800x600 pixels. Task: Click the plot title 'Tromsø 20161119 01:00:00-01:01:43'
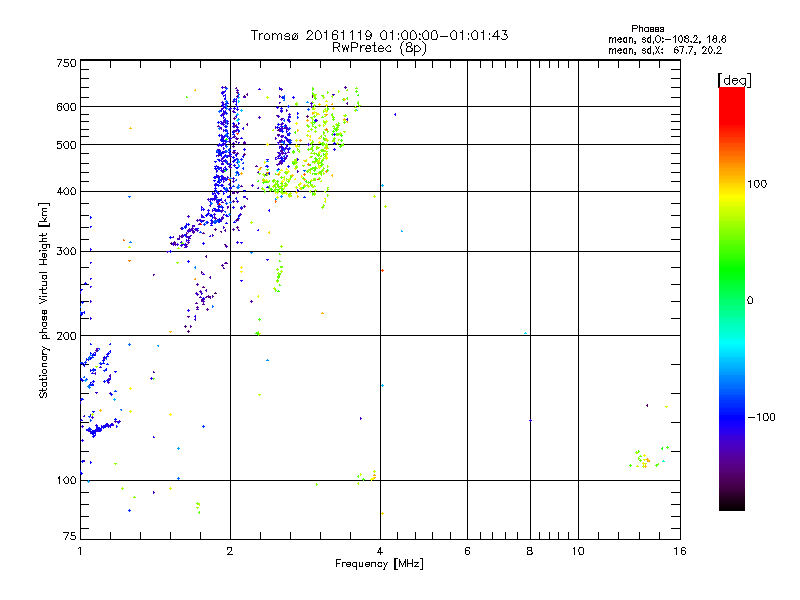[x=379, y=35]
